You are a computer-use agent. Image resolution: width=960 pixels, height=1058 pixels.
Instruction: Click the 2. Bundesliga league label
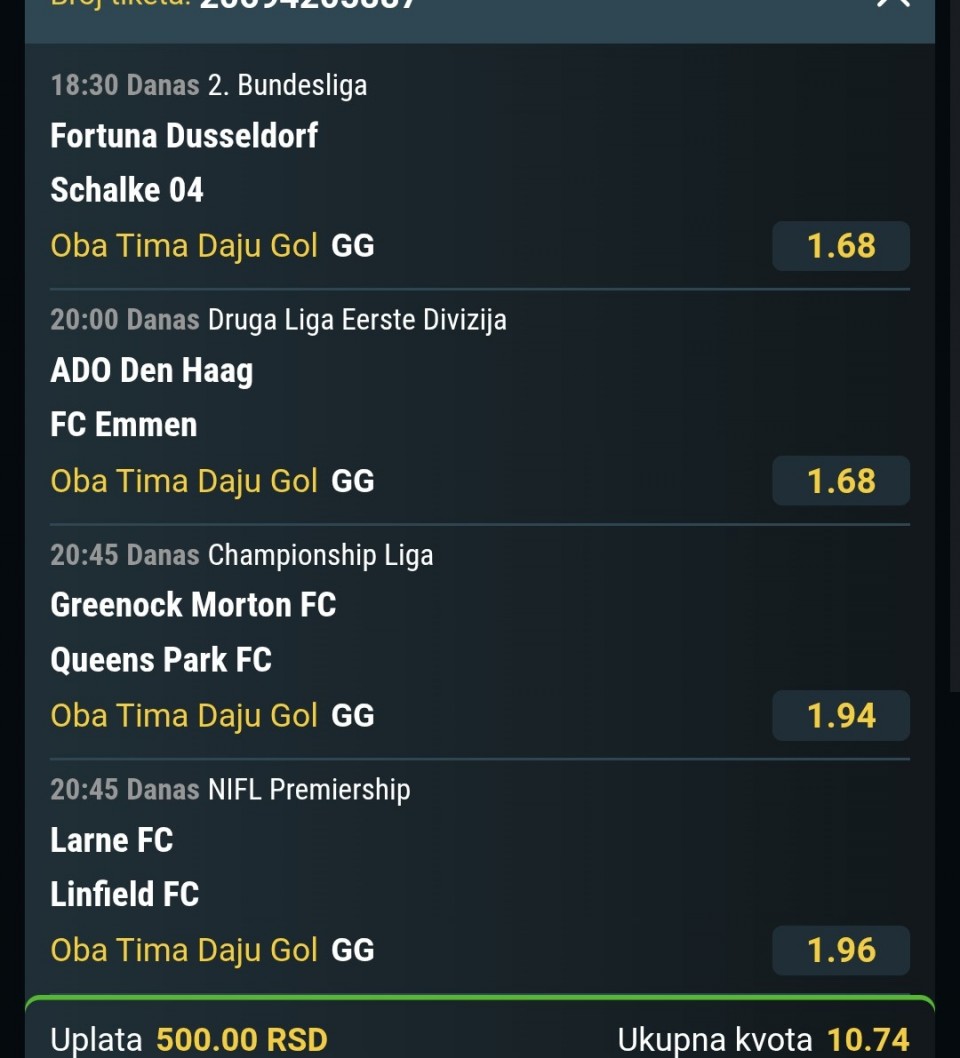[x=287, y=85]
